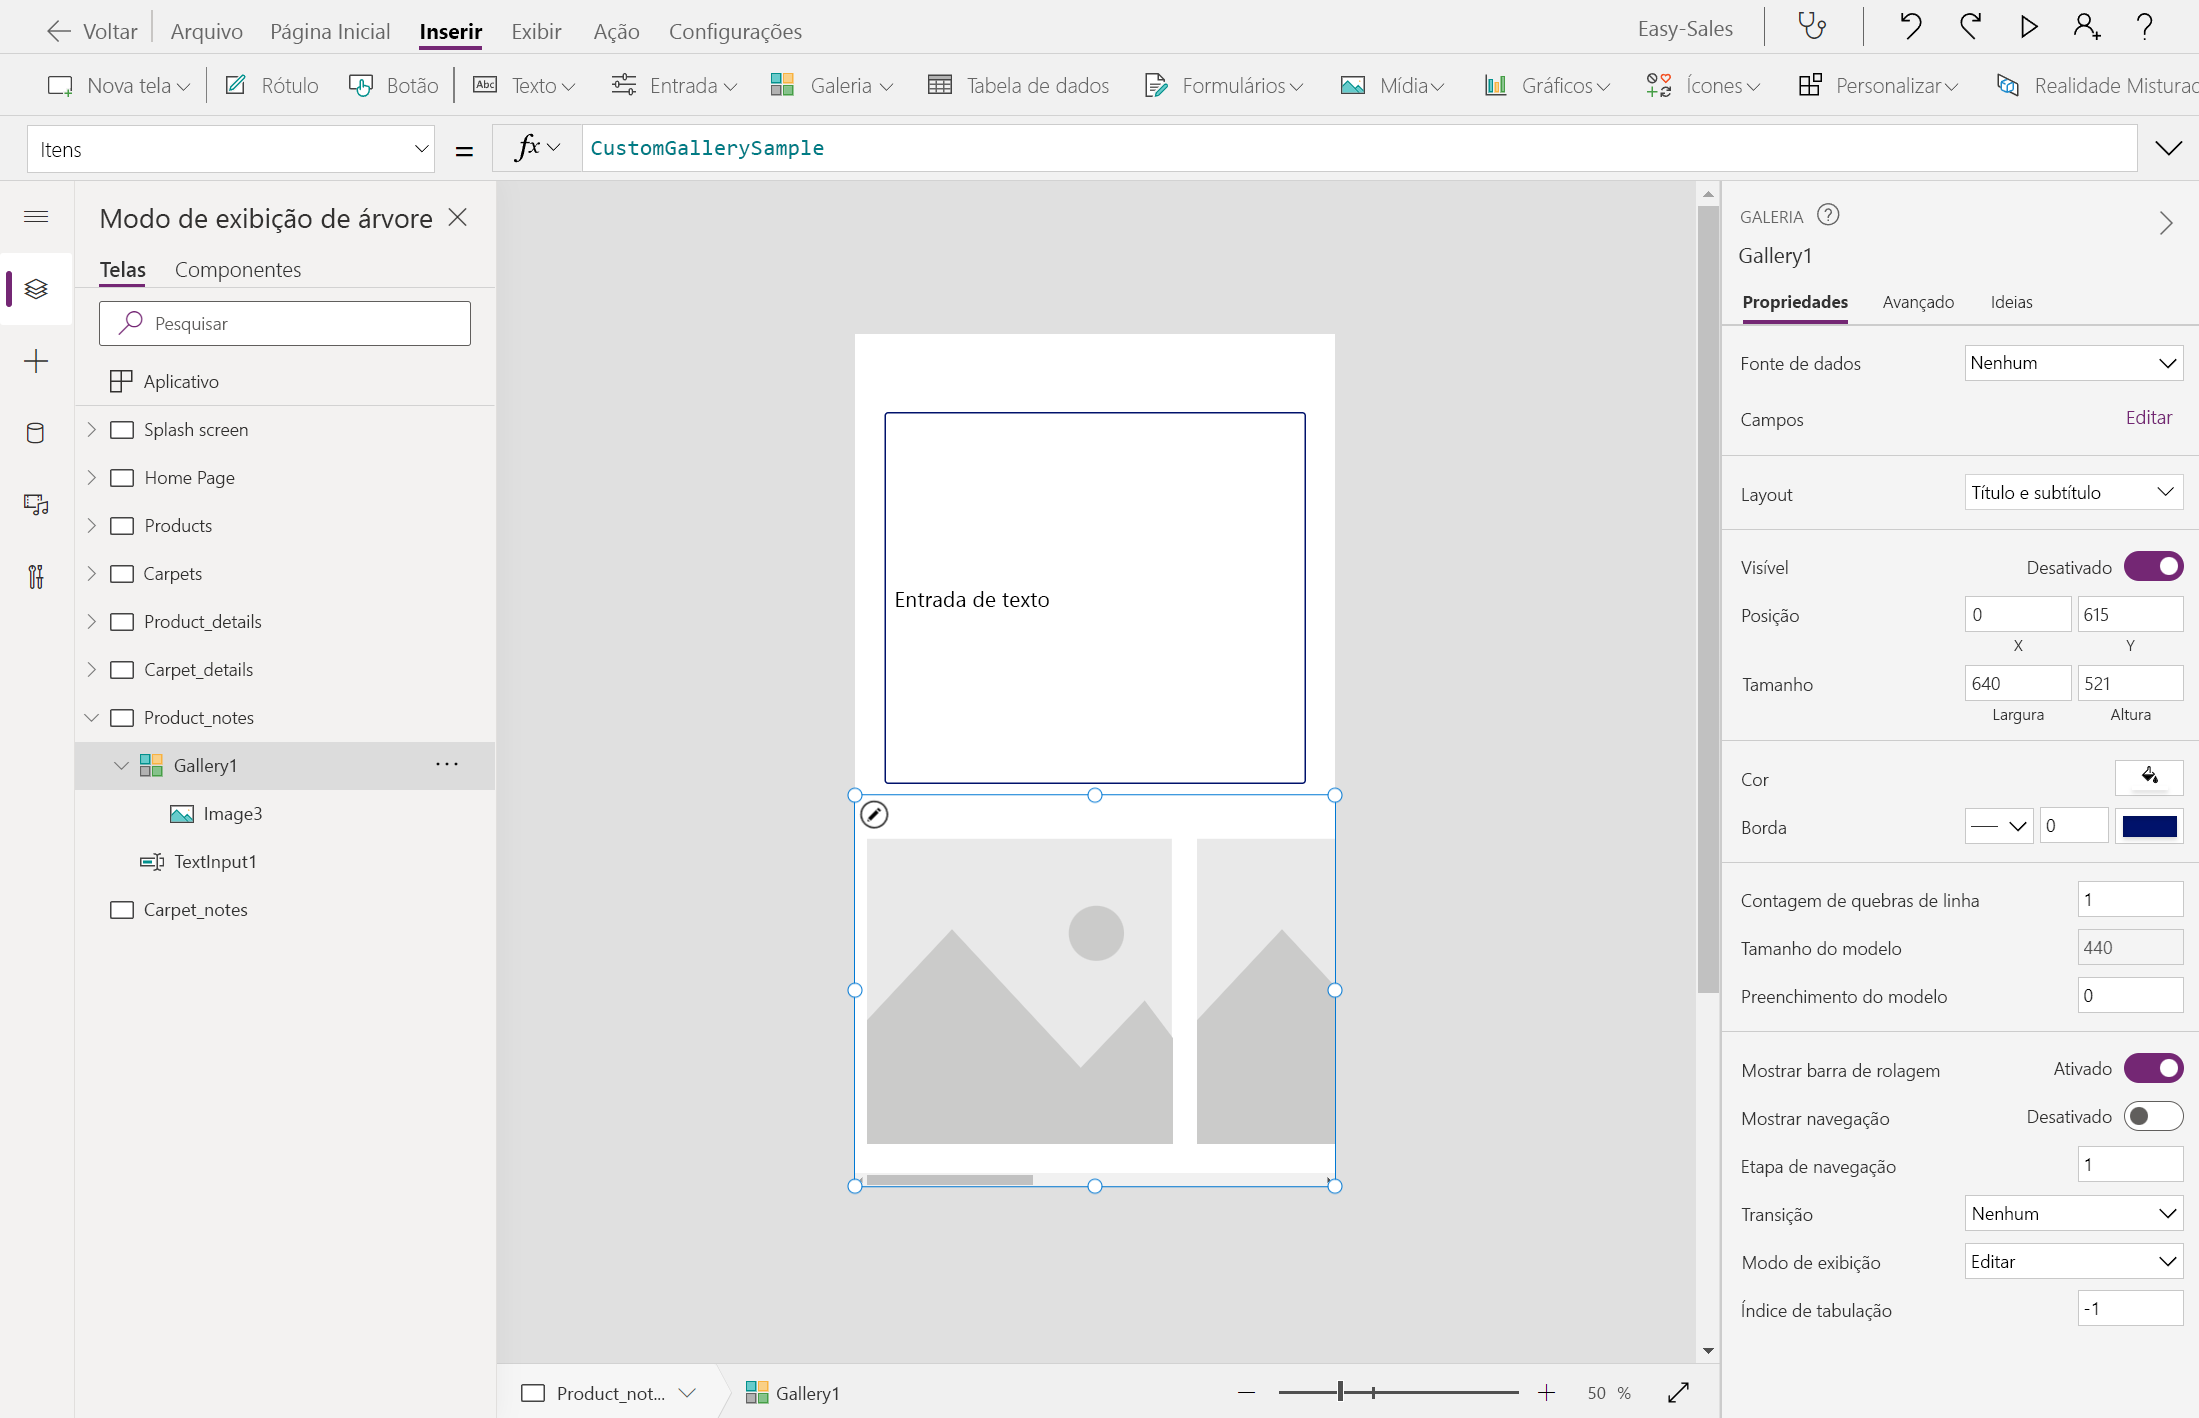Open the Cor fill color picker
The height and width of the screenshot is (1418, 2199).
tap(2149, 777)
